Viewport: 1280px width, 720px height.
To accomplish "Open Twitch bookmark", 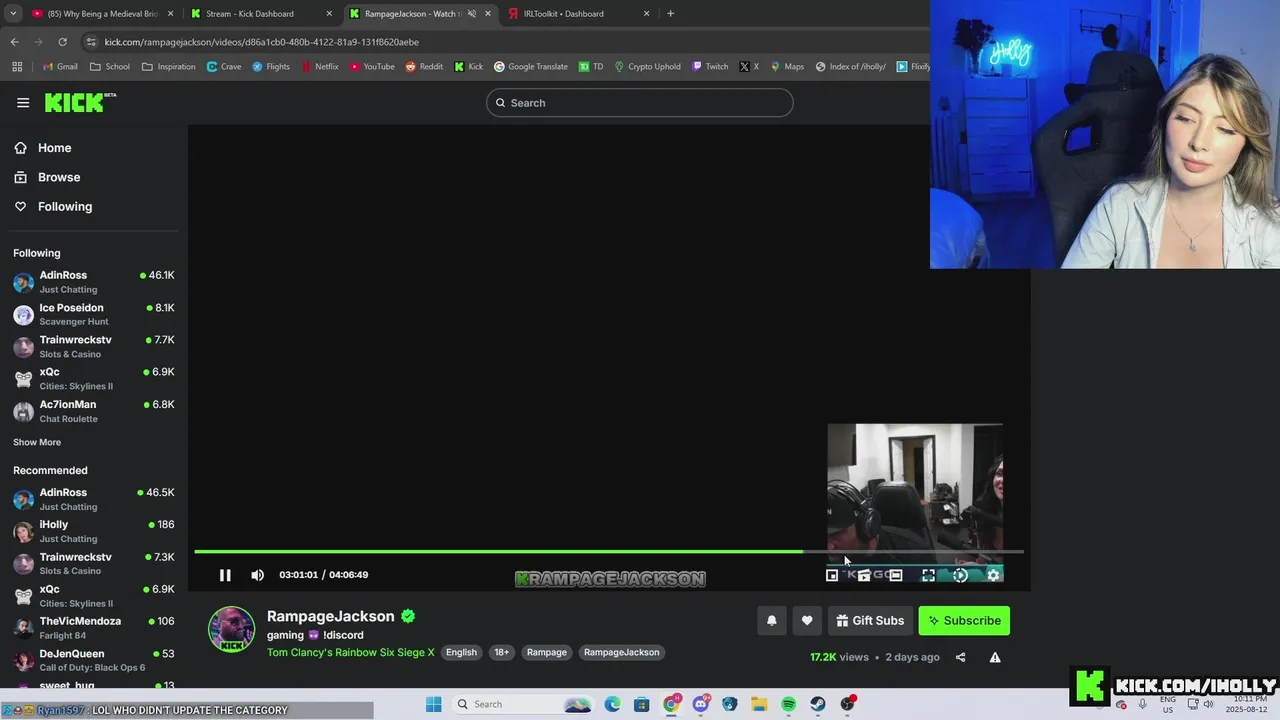I will (710, 67).
